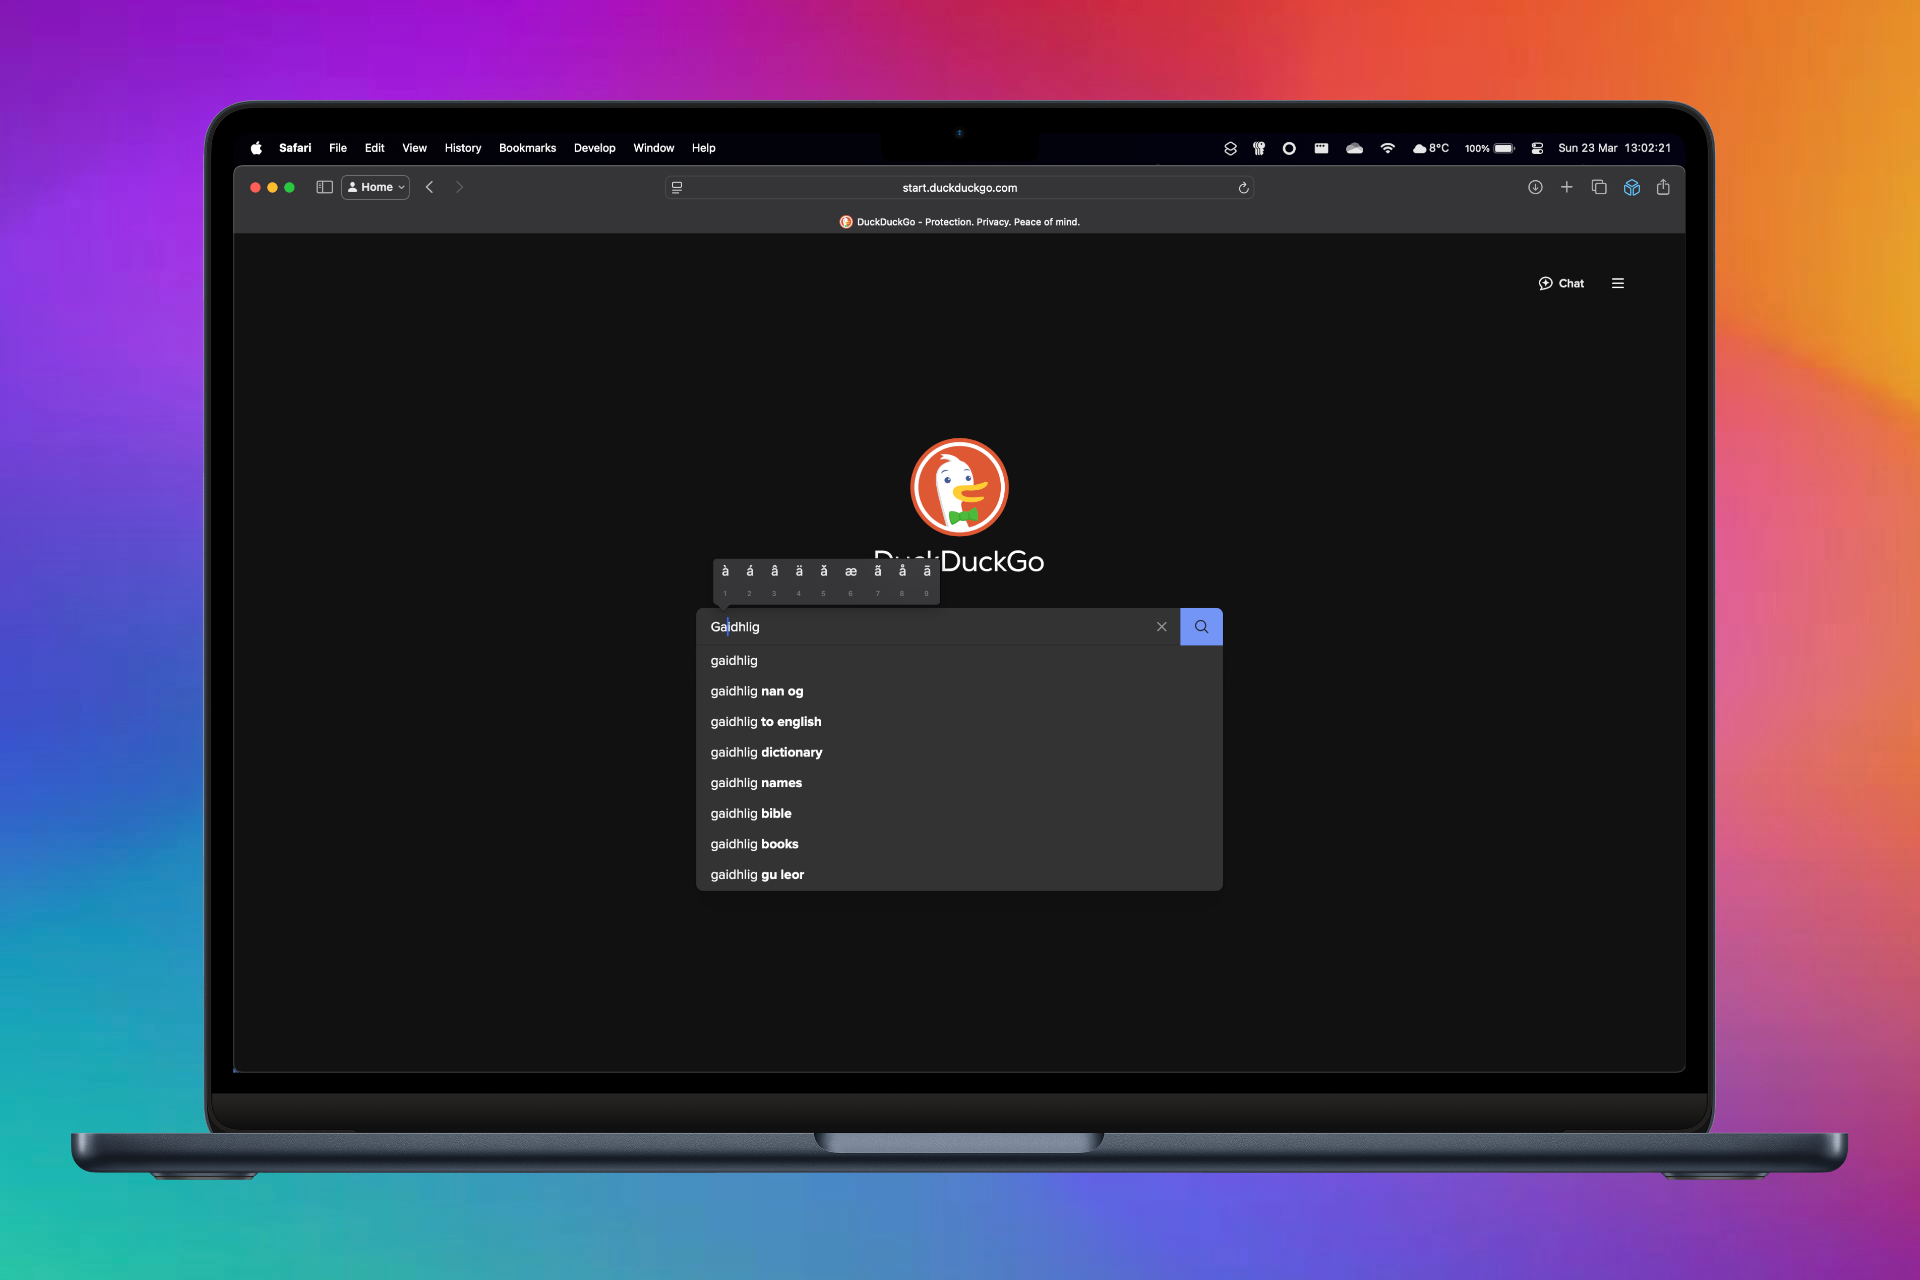The image size is (1920, 1280).
Task: Choose suggestion 'gaidhlig'
Action: tap(959, 661)
